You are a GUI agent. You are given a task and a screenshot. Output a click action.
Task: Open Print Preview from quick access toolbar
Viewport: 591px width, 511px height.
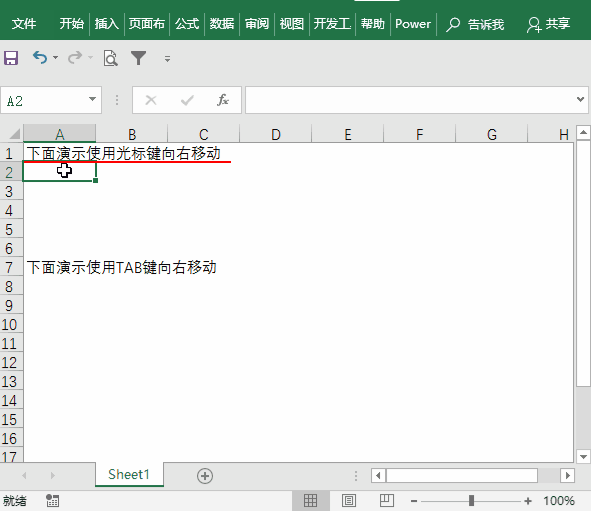click(110, 58)
